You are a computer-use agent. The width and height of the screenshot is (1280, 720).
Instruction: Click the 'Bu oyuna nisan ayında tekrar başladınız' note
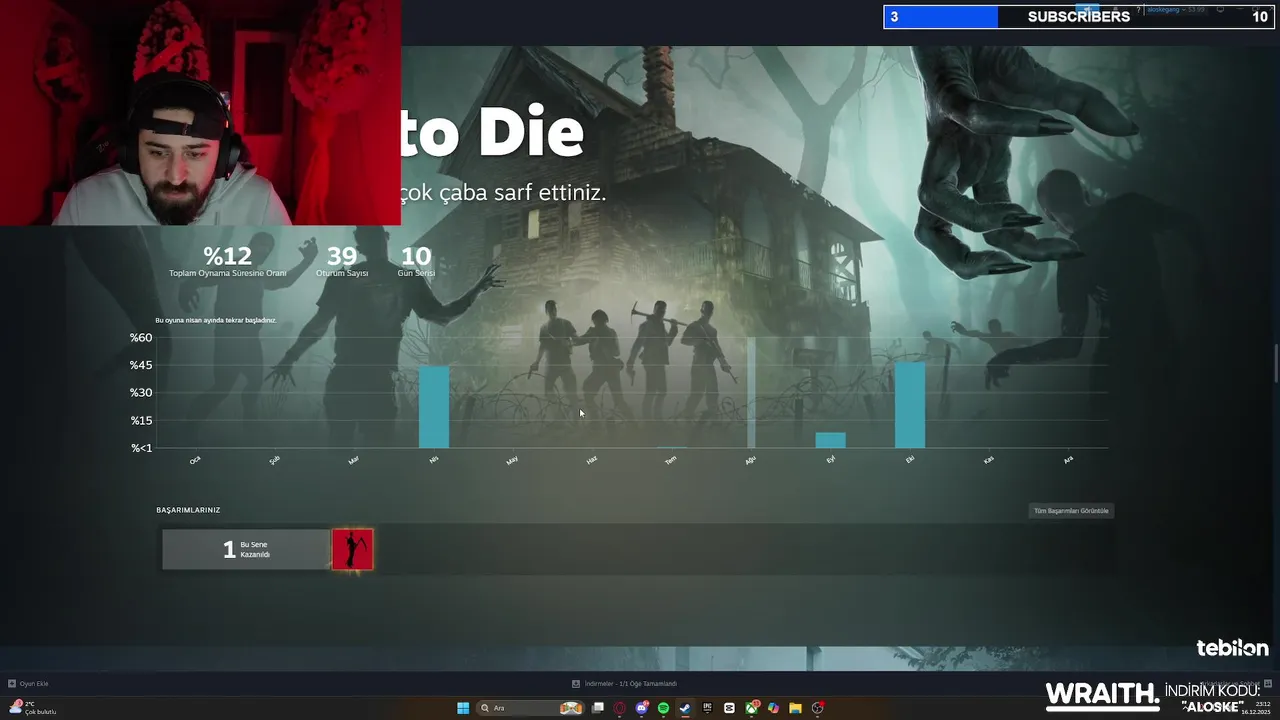pyautogui.click(x=216, y=320)
